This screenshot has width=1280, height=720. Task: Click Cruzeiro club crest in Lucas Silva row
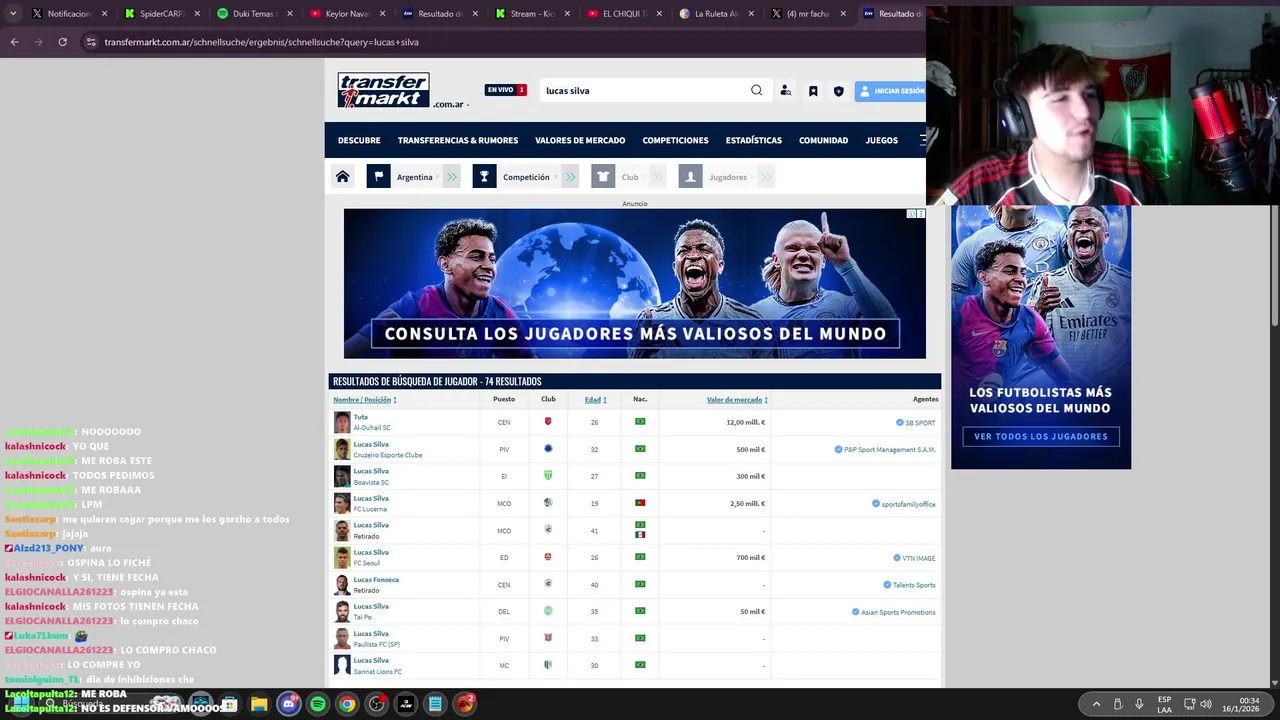[548, 449]
